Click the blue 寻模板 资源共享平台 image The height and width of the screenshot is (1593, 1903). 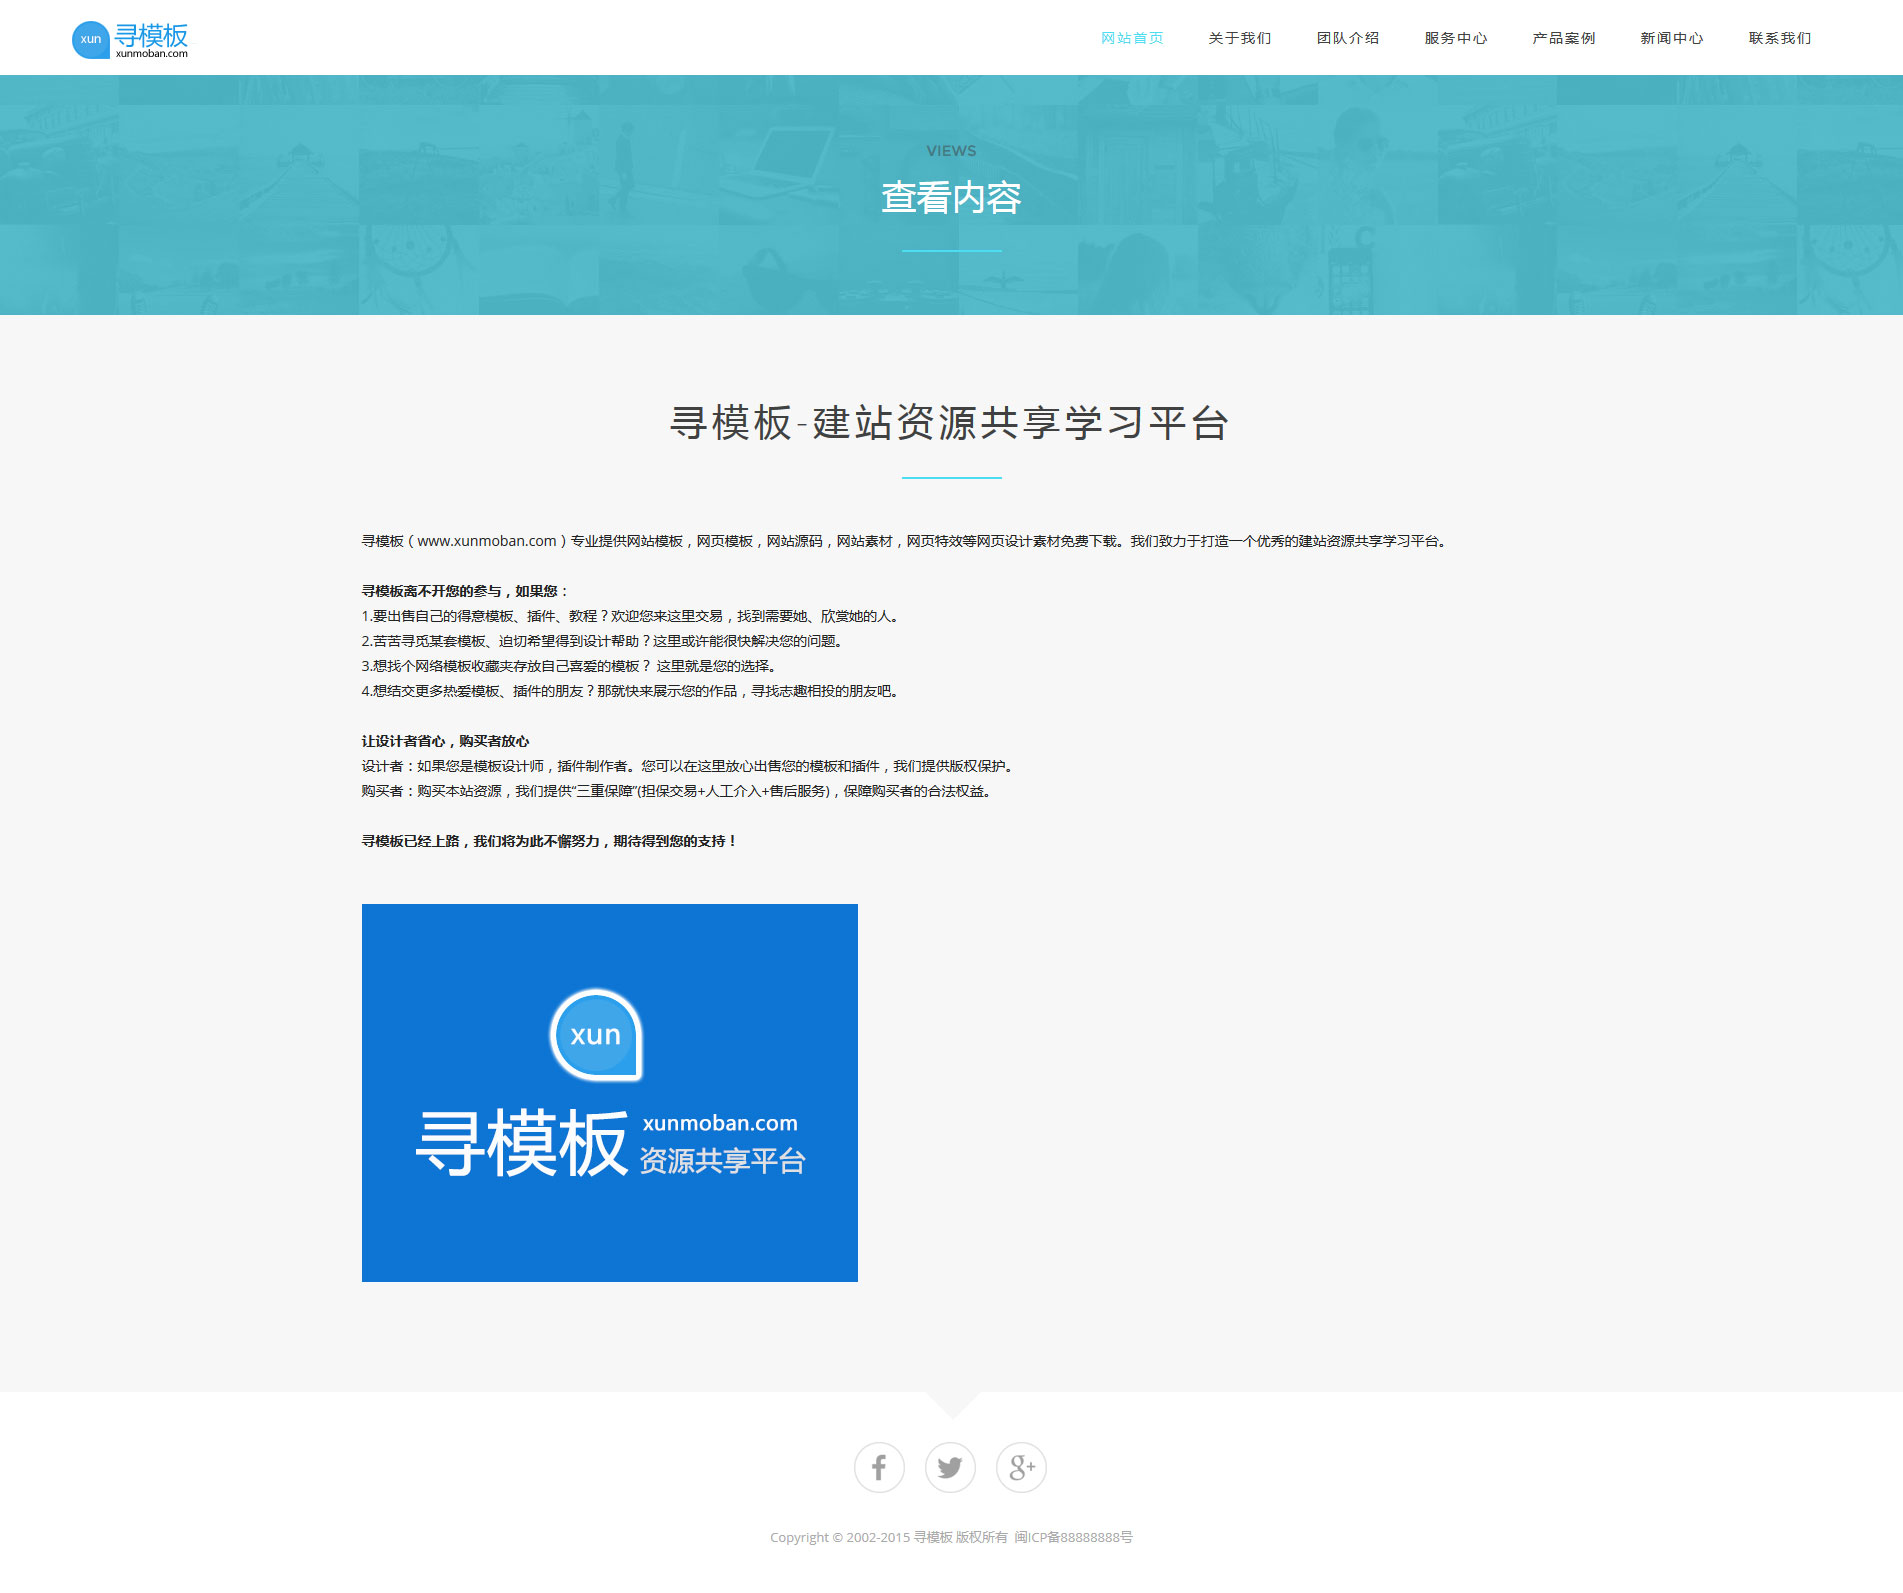tap(609, 1092)
